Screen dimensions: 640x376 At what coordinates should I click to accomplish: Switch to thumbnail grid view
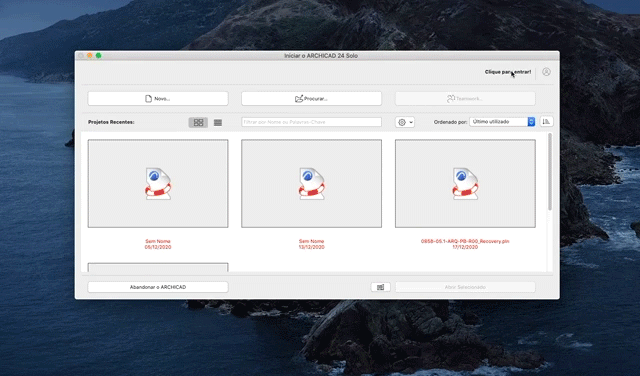click(198, 122)
